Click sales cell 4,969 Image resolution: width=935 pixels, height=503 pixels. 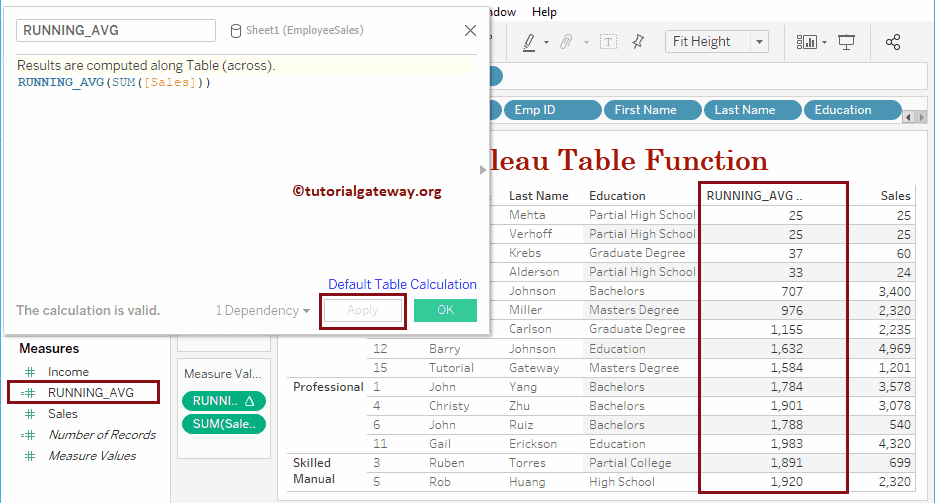pyautogui.click(x=894, y=349)
